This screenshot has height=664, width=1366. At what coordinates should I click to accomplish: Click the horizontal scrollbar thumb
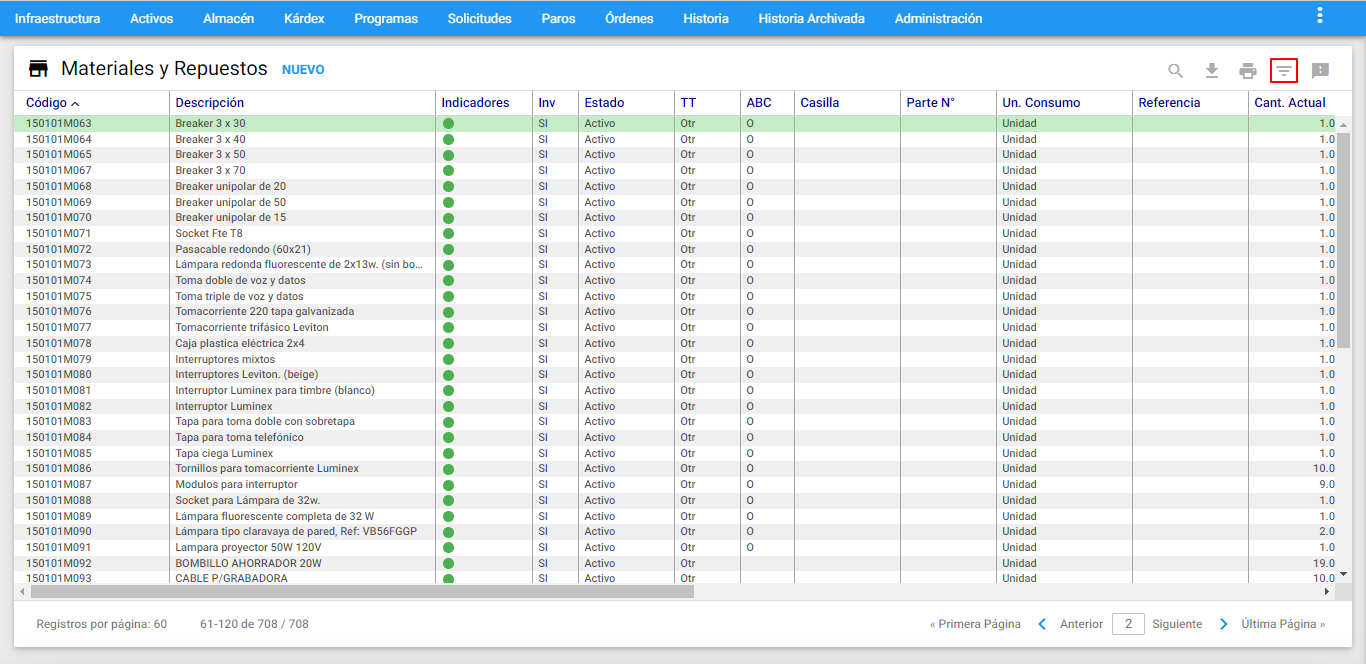click(x=361, y=592)
